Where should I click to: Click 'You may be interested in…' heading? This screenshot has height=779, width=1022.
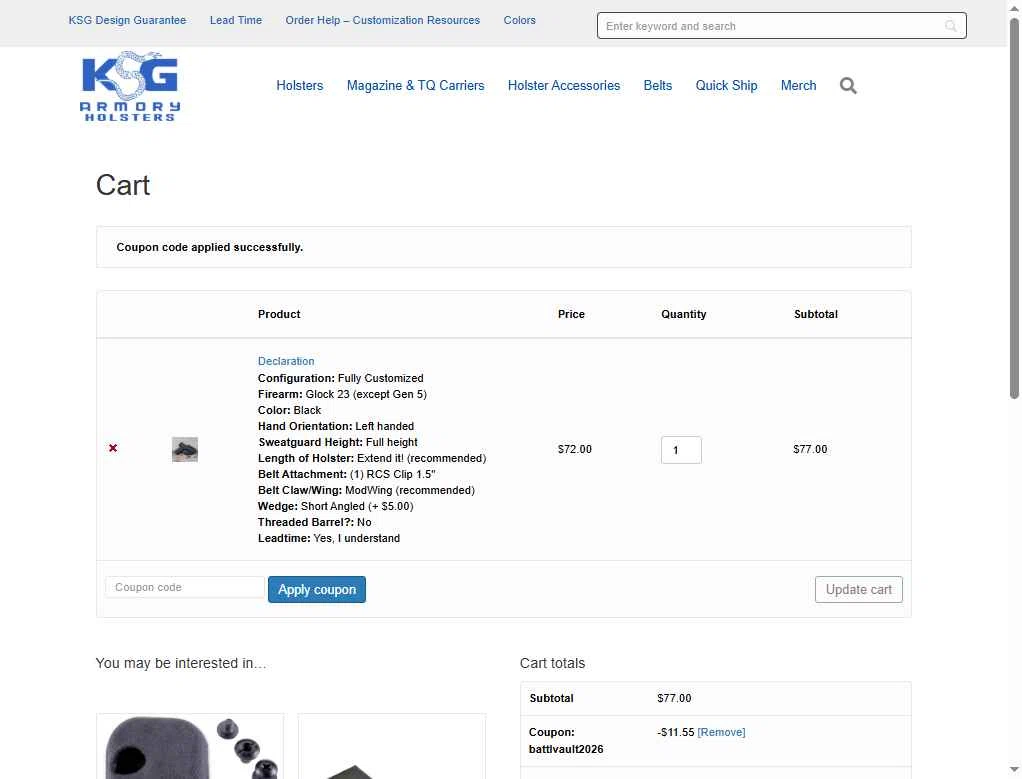point(181,663)
